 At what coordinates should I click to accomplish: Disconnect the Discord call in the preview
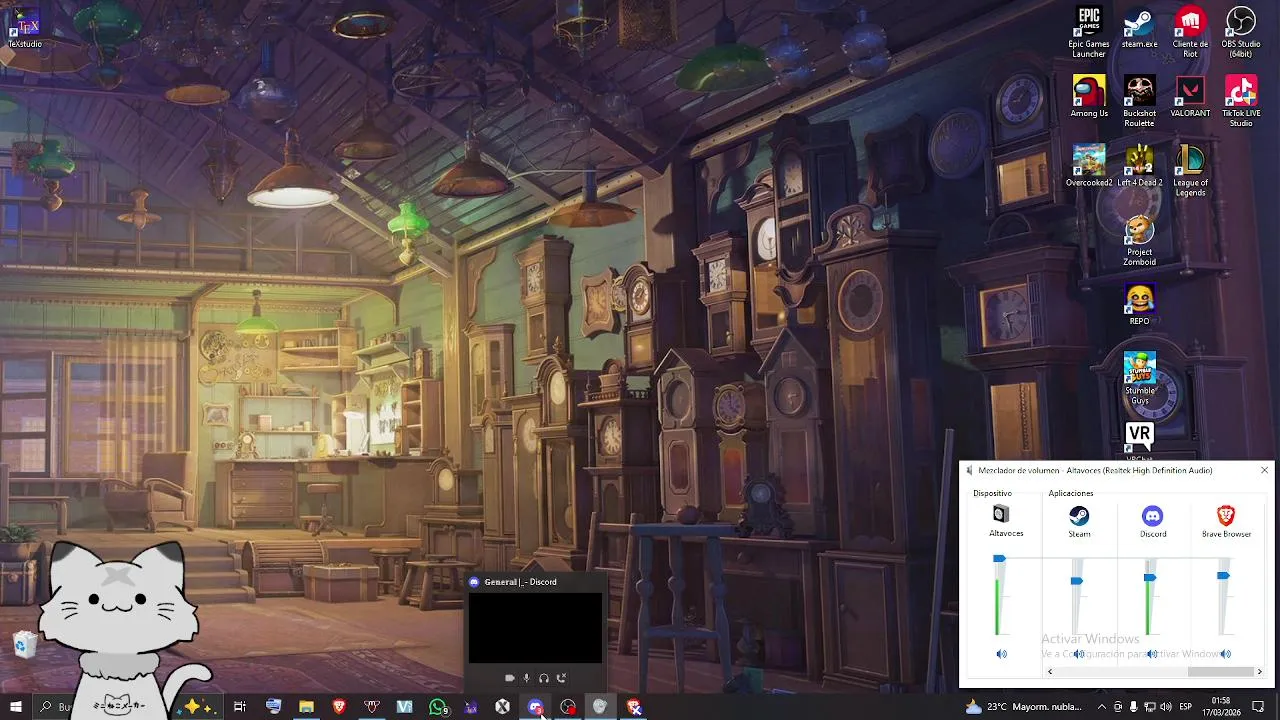tap(561, 678)
